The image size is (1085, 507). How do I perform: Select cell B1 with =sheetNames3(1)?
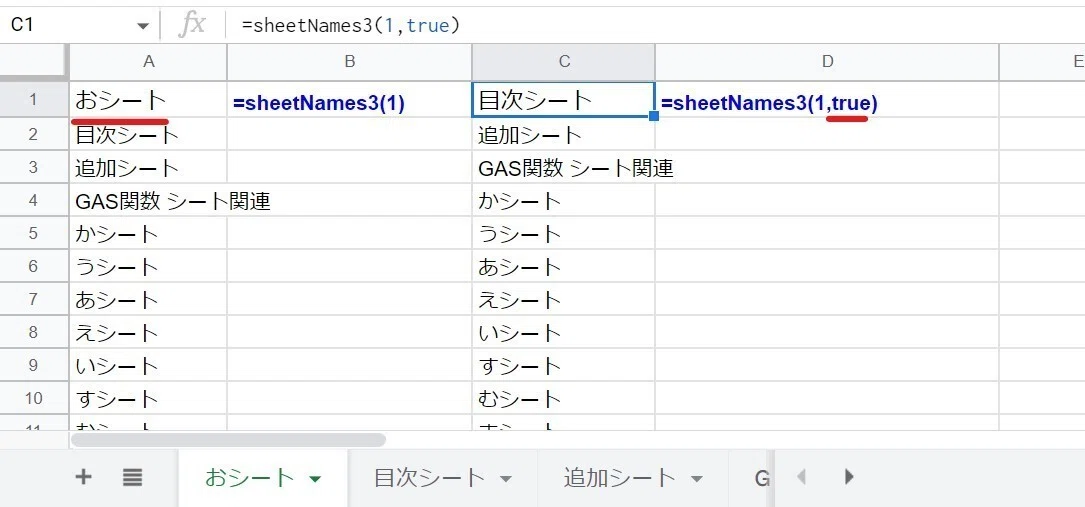(x=349, y=100)
